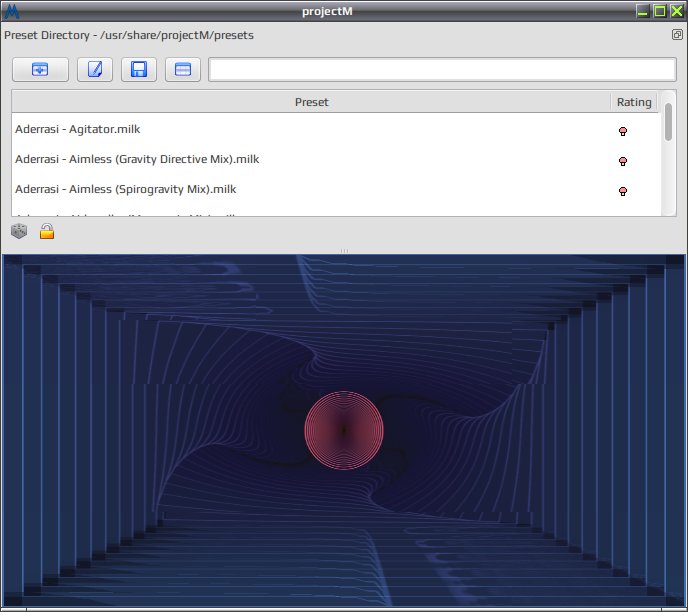Click rating icon for Agitator.milk

[x=623, y=131]
